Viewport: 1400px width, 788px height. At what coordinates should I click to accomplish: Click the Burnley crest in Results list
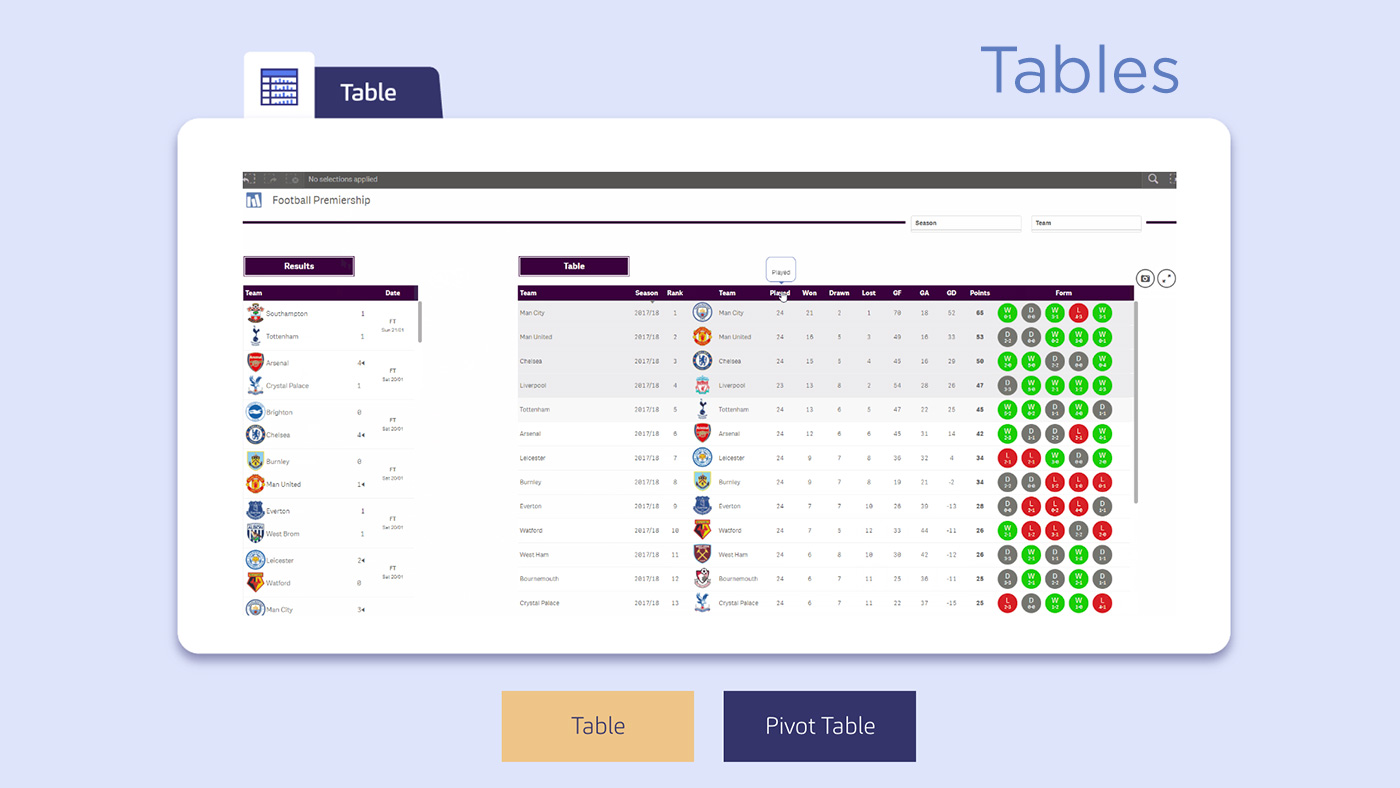255,461
